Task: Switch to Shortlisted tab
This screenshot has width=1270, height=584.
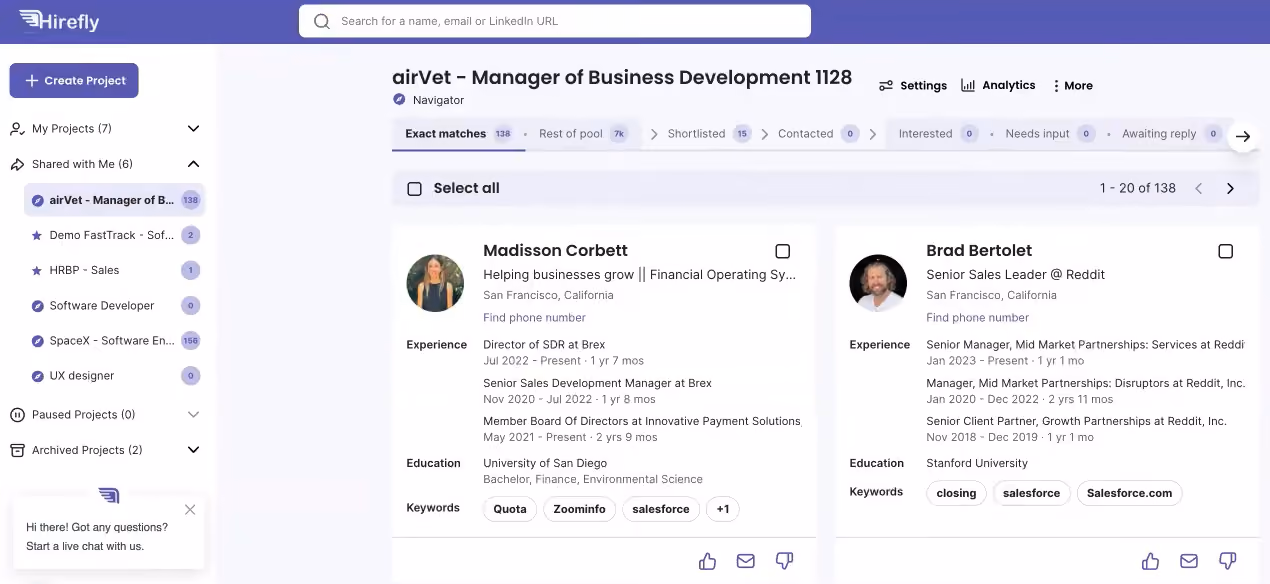Action: click(709, 134)
